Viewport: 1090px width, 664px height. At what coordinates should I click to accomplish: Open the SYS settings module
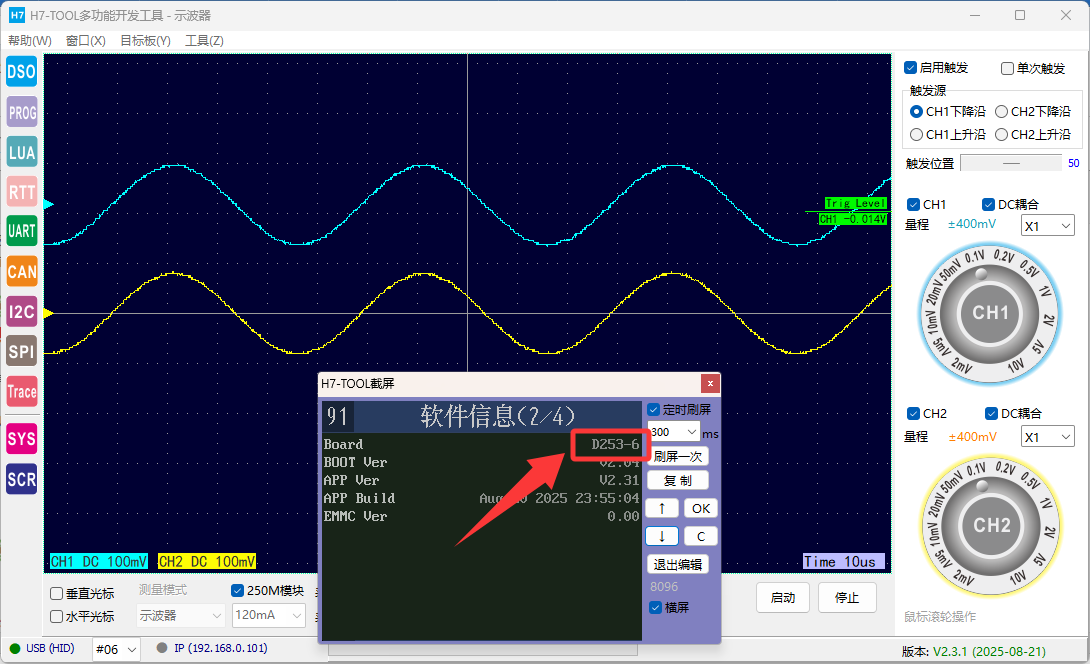(x=22, y=439)
